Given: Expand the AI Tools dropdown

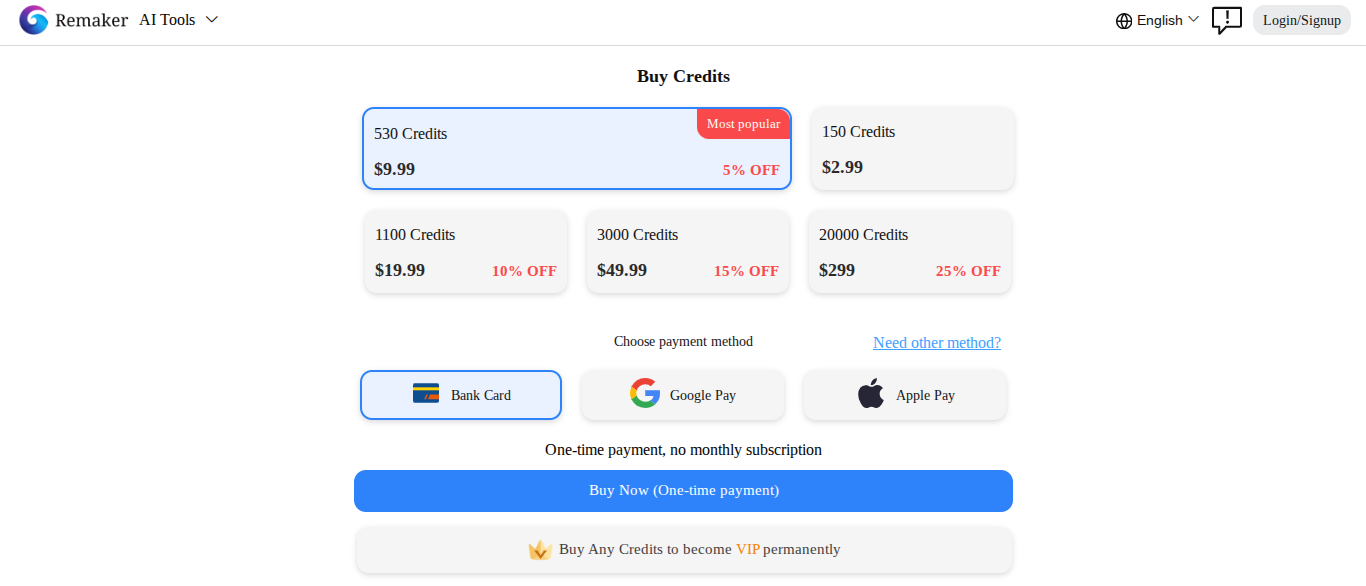Looking at the screenshot, I should 178,20.
